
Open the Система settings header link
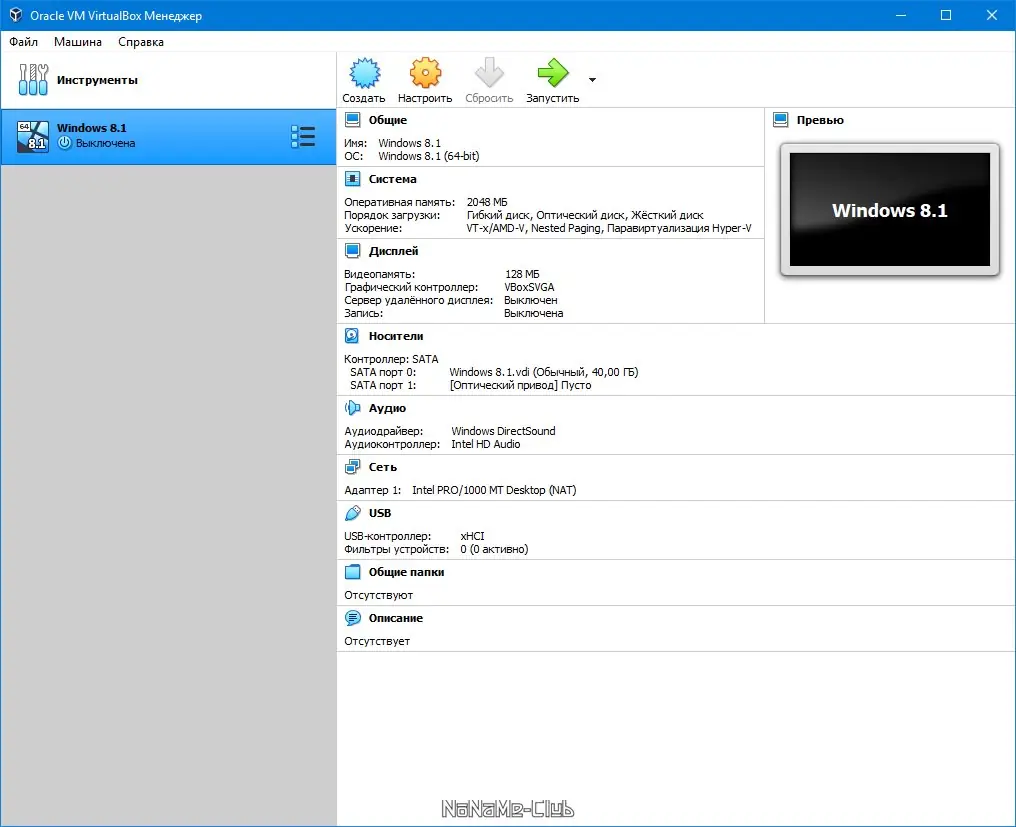(x=393, y=179)
